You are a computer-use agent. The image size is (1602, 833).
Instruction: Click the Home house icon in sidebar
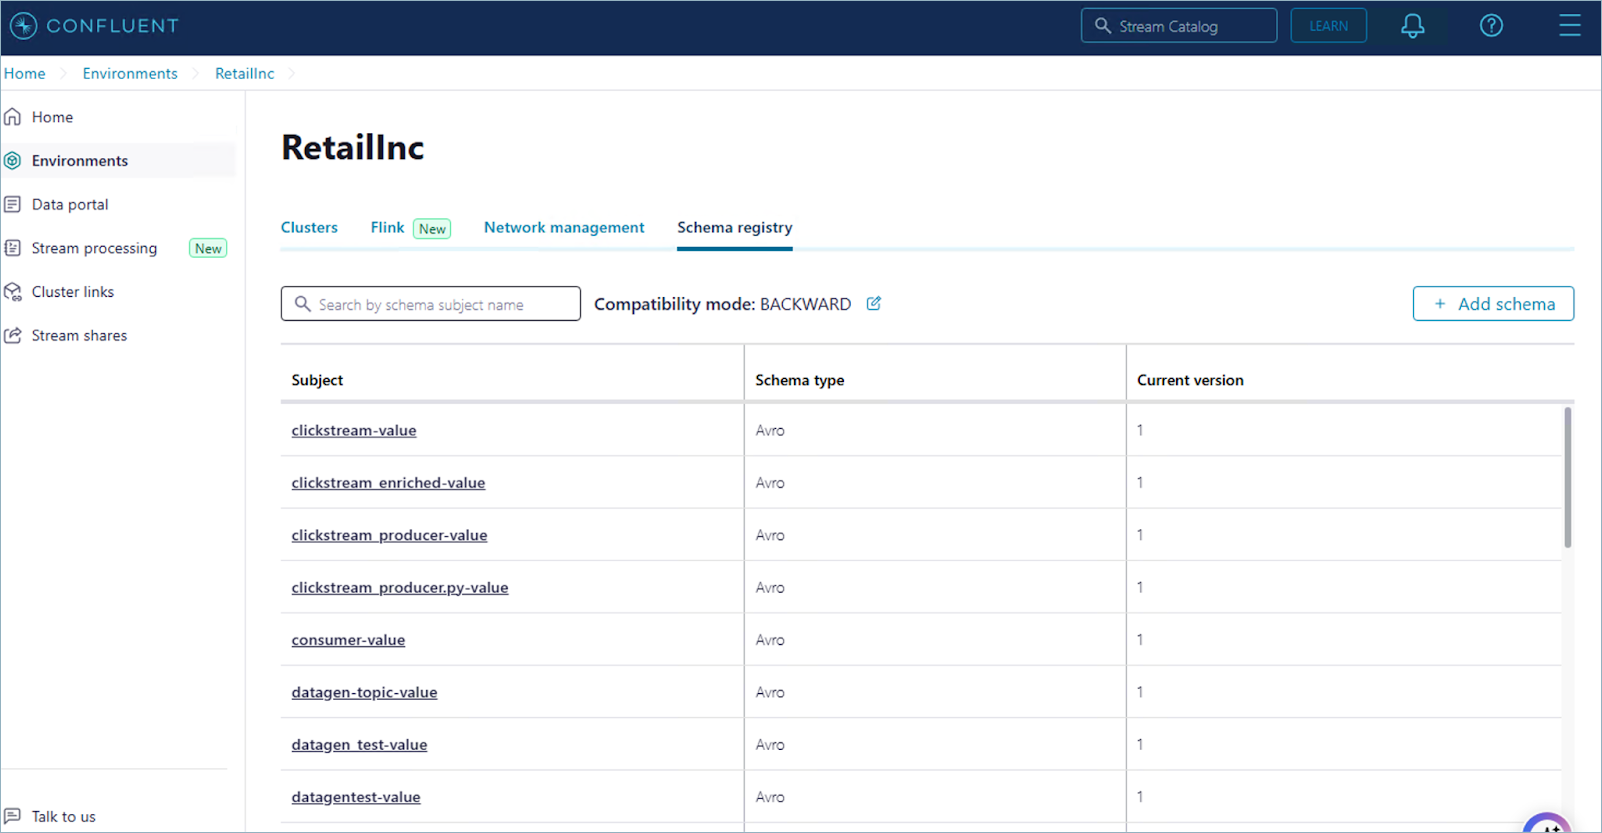pyautogui.click(x=13, y=117)
